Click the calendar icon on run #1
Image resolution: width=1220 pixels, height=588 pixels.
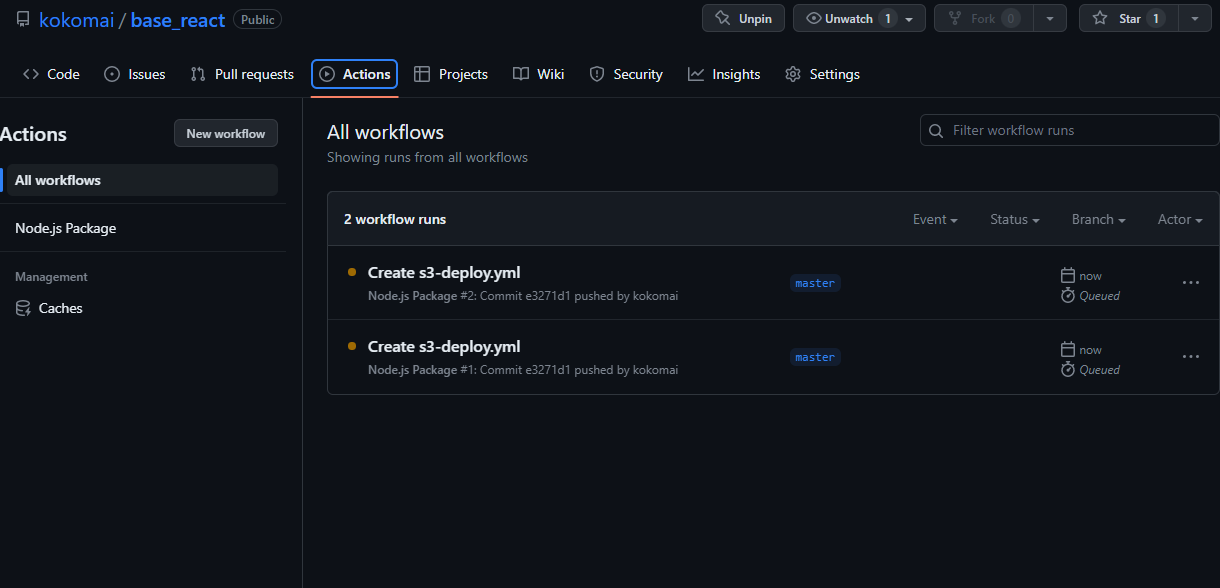tap(1067, 349)
